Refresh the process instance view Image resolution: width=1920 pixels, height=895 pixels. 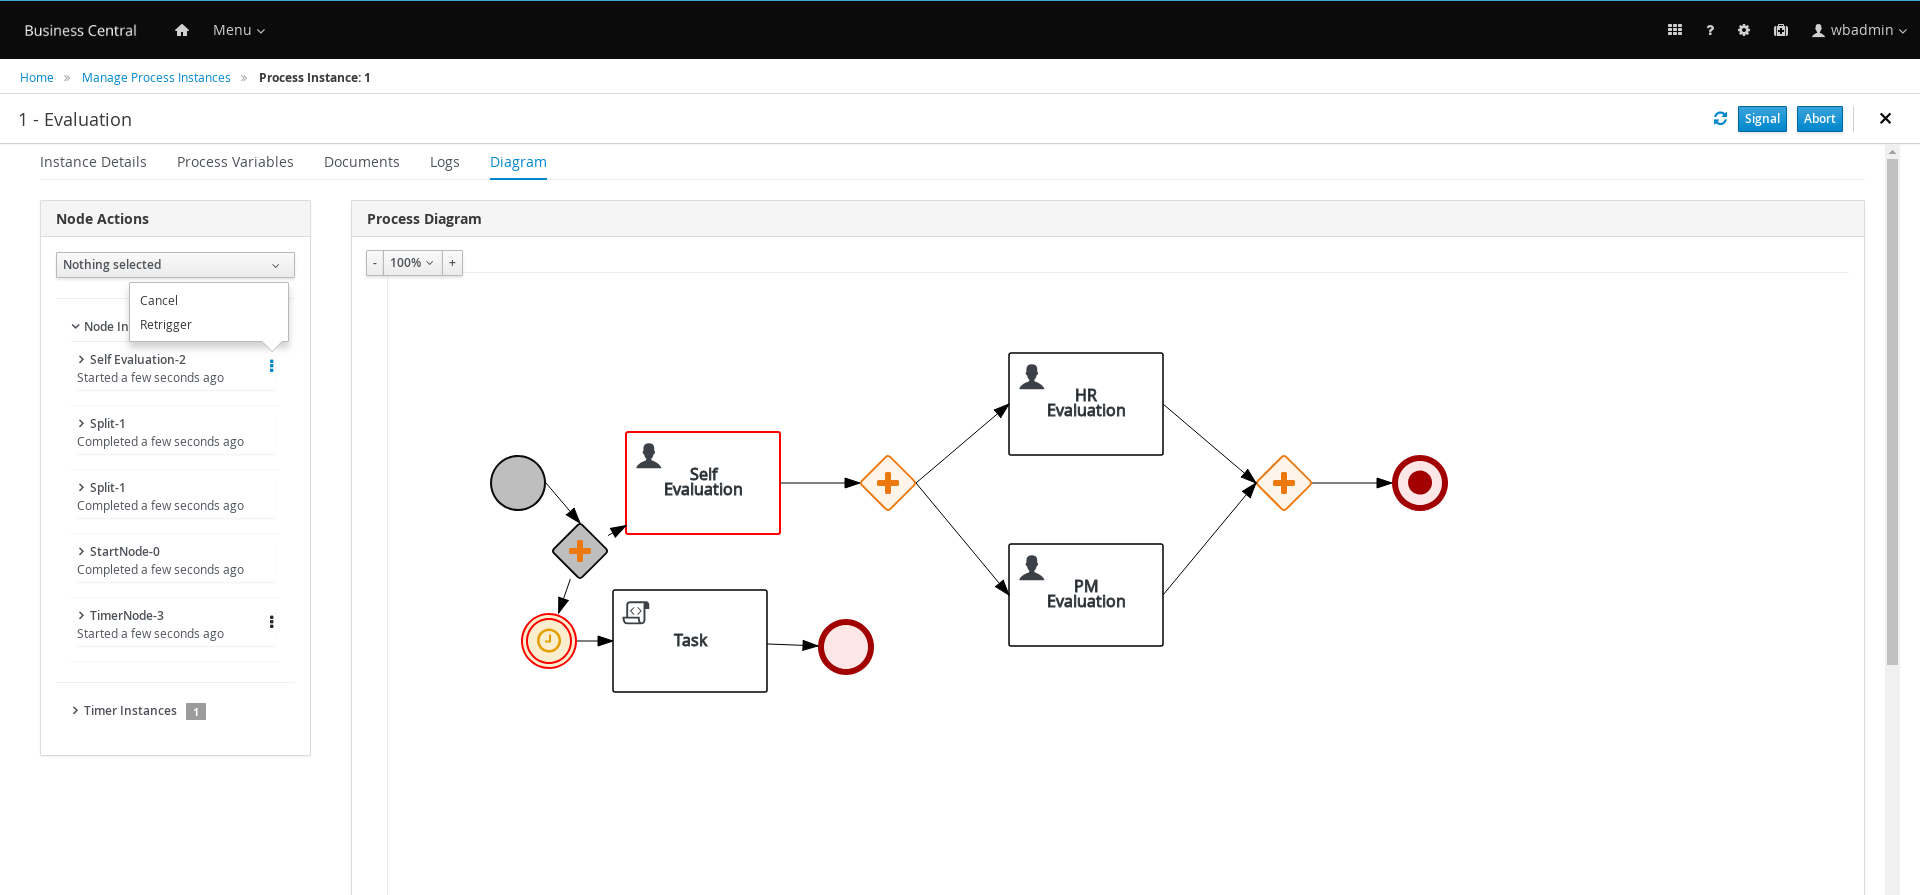click(1720, 119)
